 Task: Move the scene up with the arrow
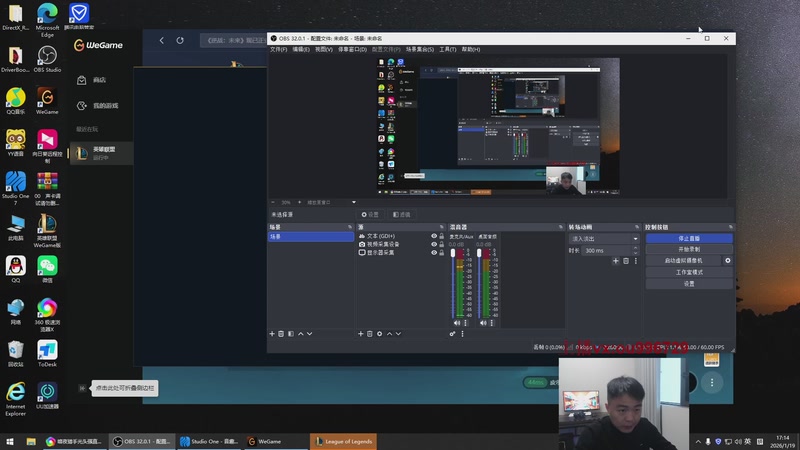pyautogui.click(x=301, y=334)
